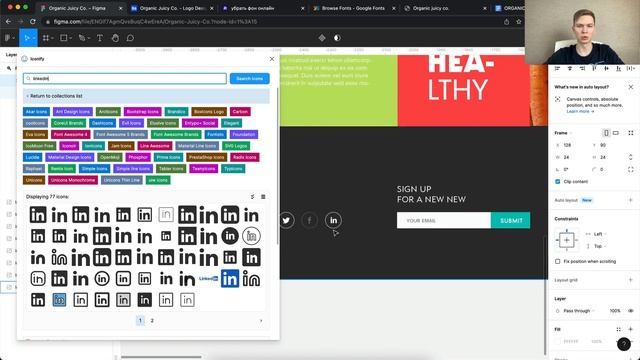Filter by Material Design Icons collection
640x360 pixels.
pos(70,157)
